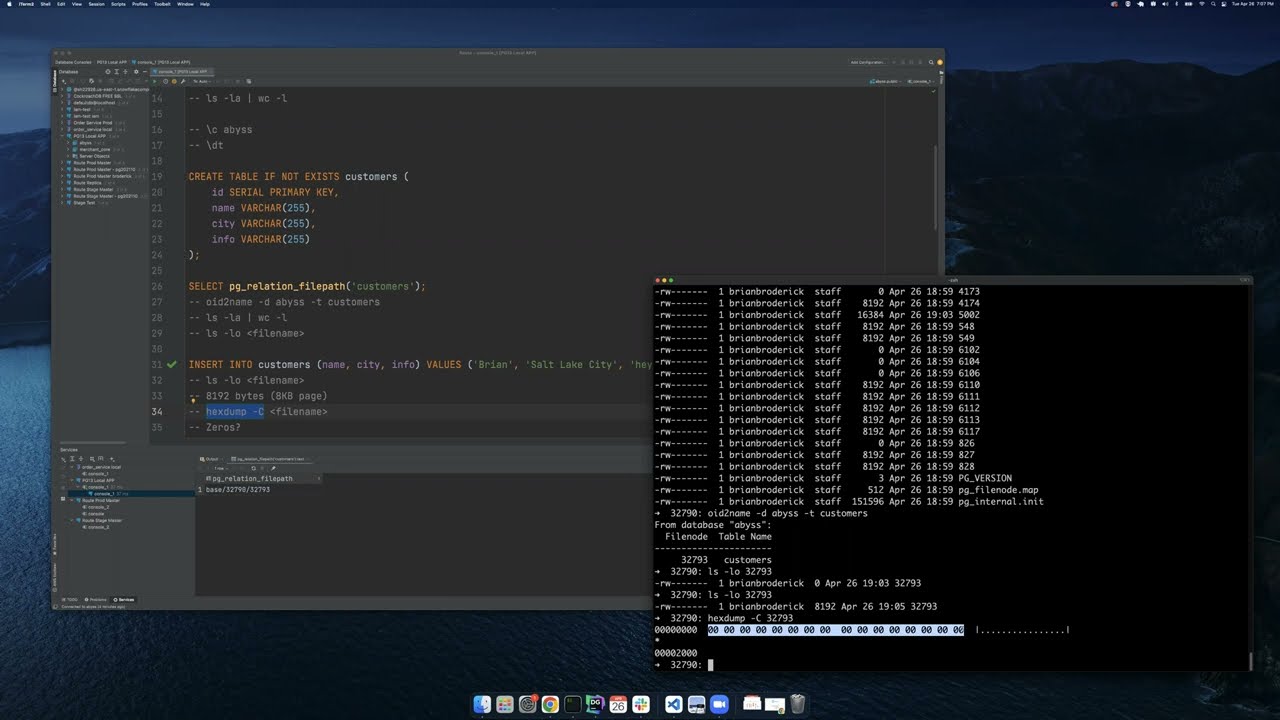Open Google Chrome from the Dock
Image resolution: width=1280 pixels, height=720 pixels.
(x=550, y=705)
